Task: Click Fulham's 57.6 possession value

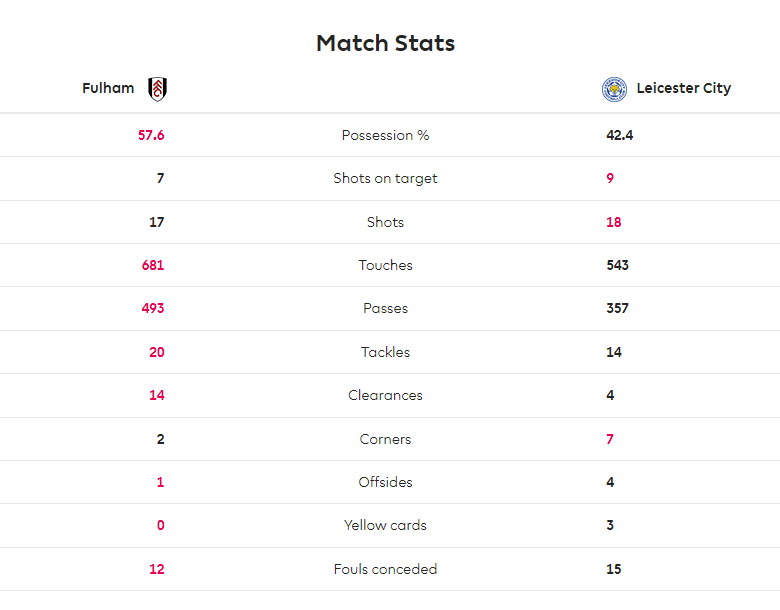Action: (151, 135)
